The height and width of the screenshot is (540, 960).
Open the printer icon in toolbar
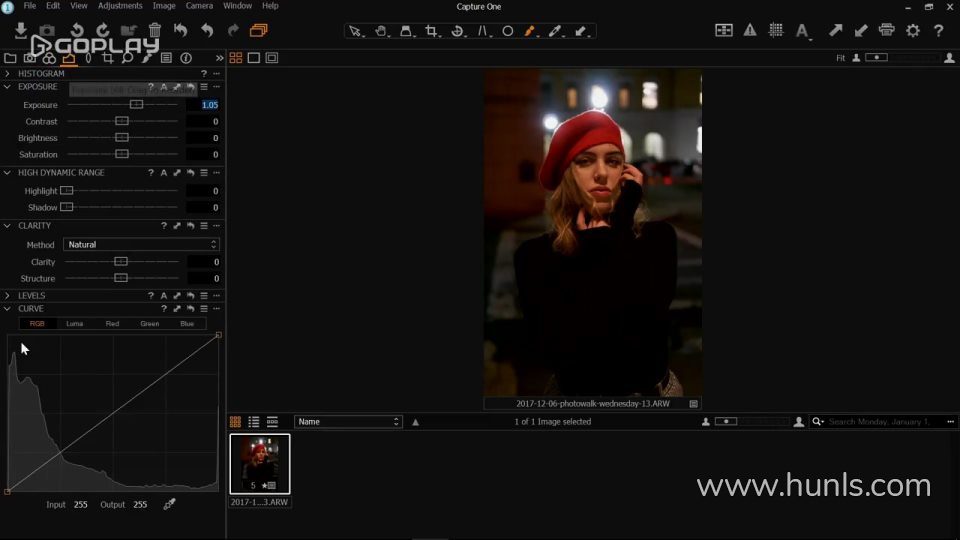886,31
